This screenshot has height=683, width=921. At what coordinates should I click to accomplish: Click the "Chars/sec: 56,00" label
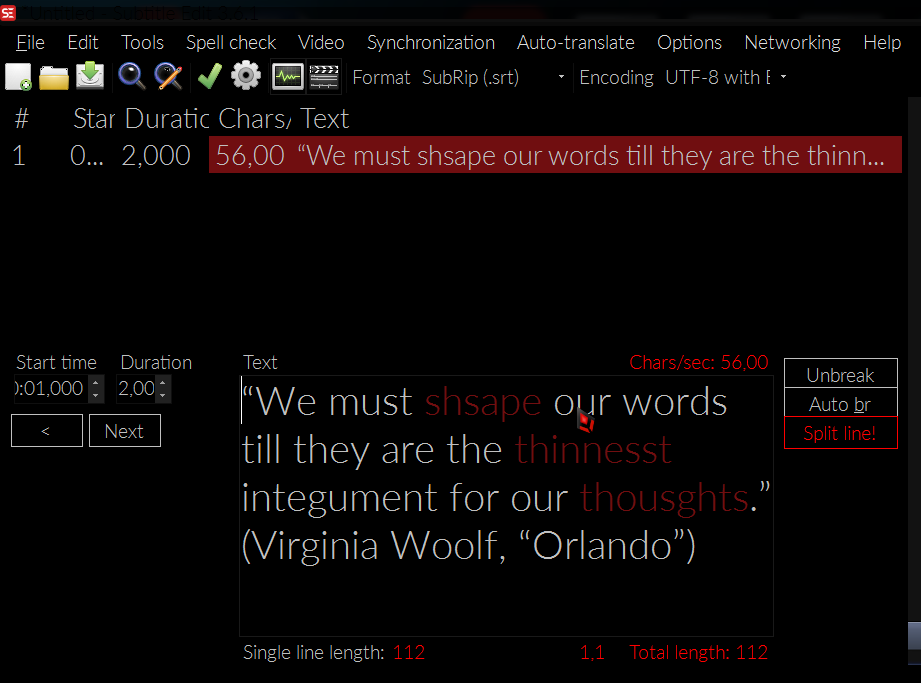point(698,362)
